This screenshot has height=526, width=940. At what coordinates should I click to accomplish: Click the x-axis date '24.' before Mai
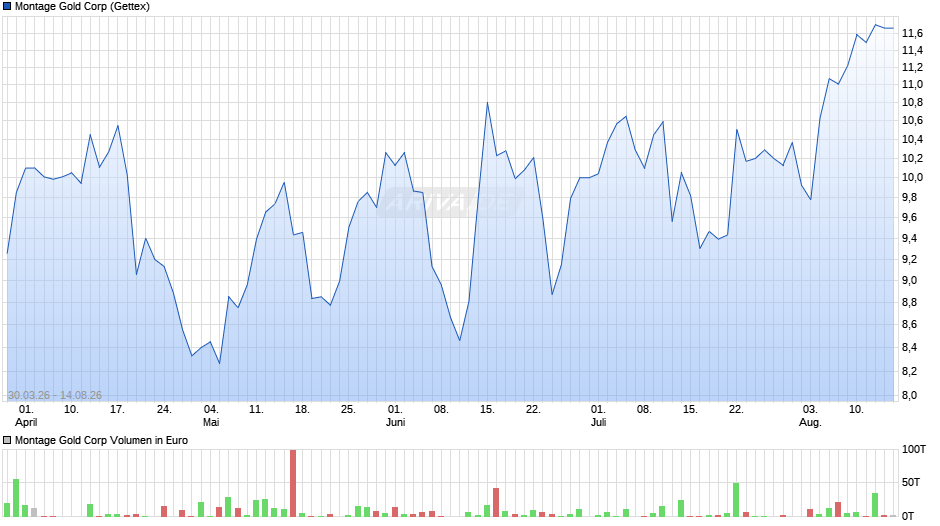tap(164, 409)
